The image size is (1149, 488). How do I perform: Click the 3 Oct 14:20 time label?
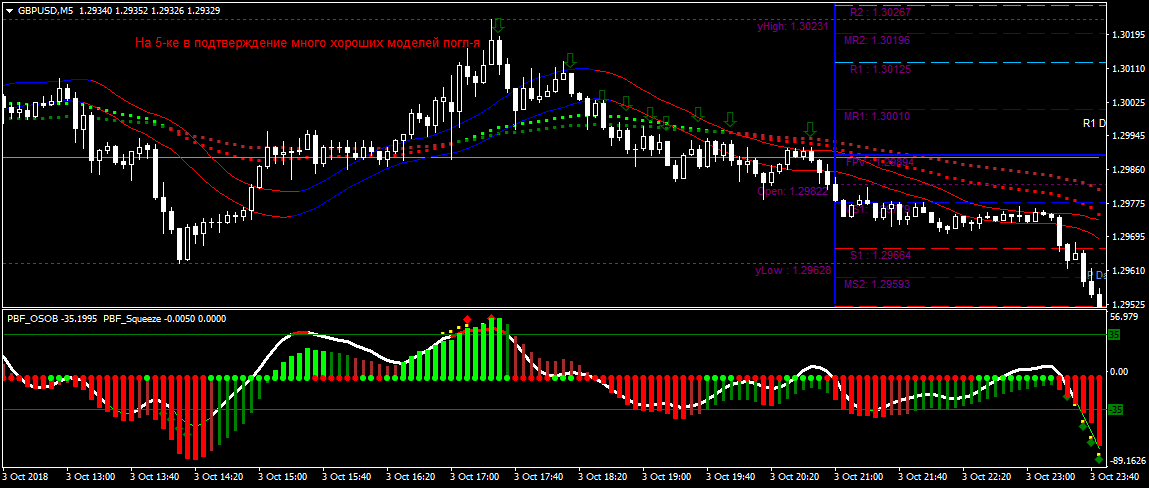[220, 476]
